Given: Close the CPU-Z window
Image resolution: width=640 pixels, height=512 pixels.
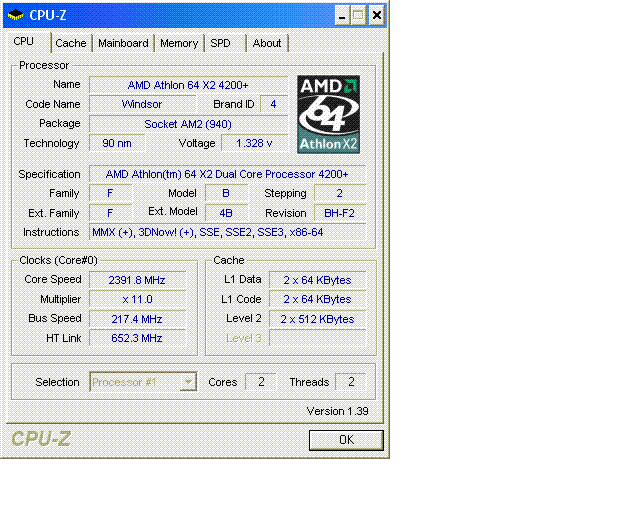Looking at the screenshot, I should pos(377,16).
